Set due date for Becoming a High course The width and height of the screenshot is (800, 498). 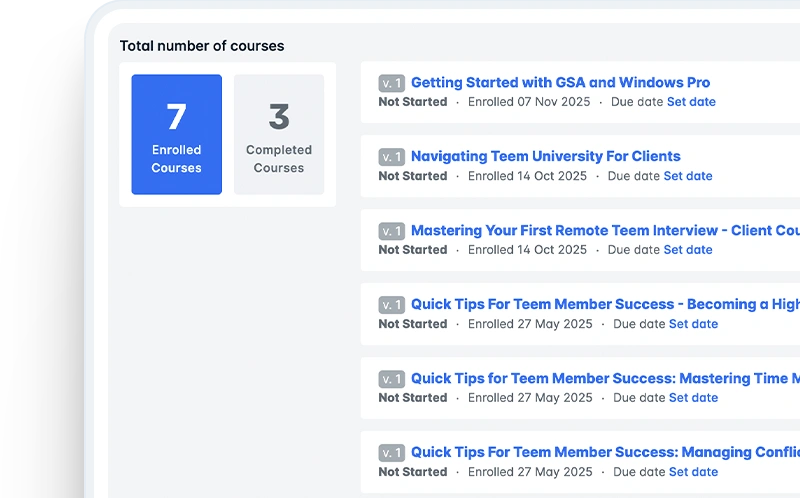[693, 324]
